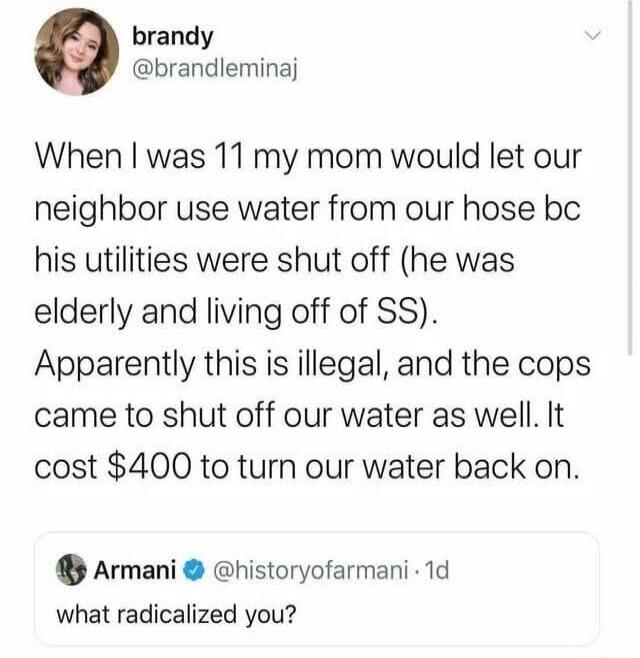Click the 1d timestamp on quoted tweet
640x658 pixels.
[x=436, y=570]
